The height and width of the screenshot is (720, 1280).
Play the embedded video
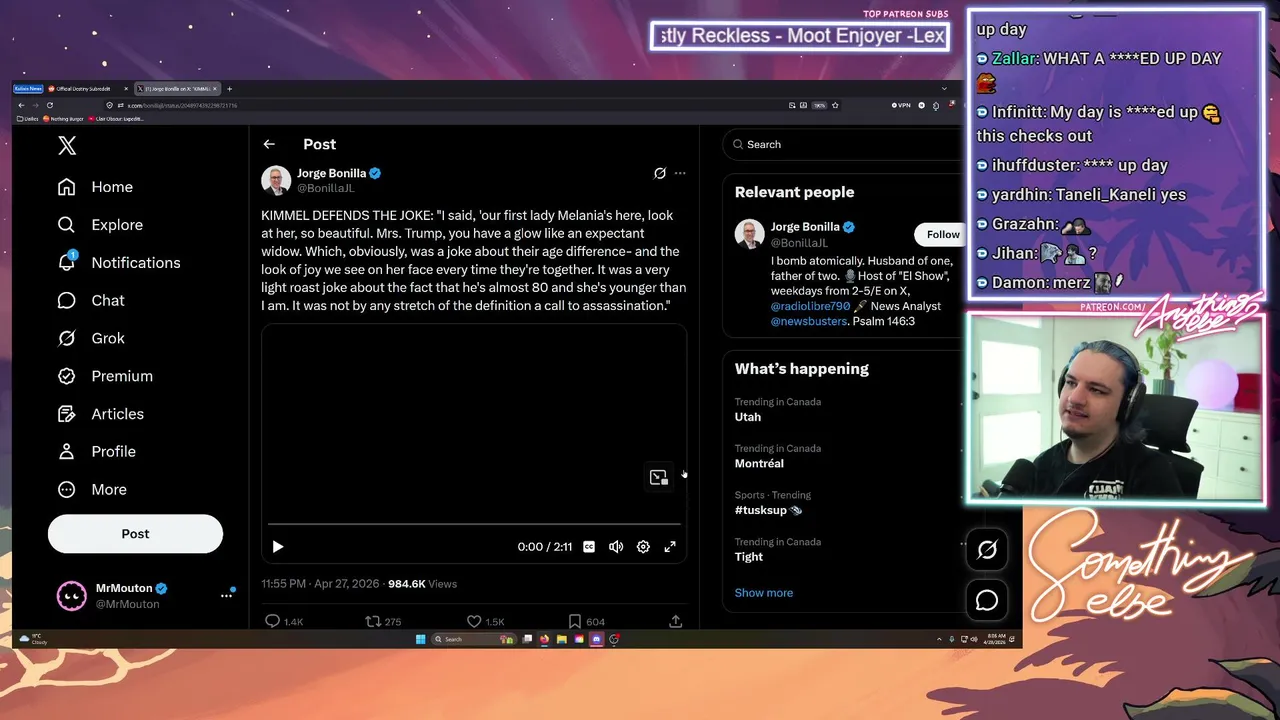coord(278,547)
